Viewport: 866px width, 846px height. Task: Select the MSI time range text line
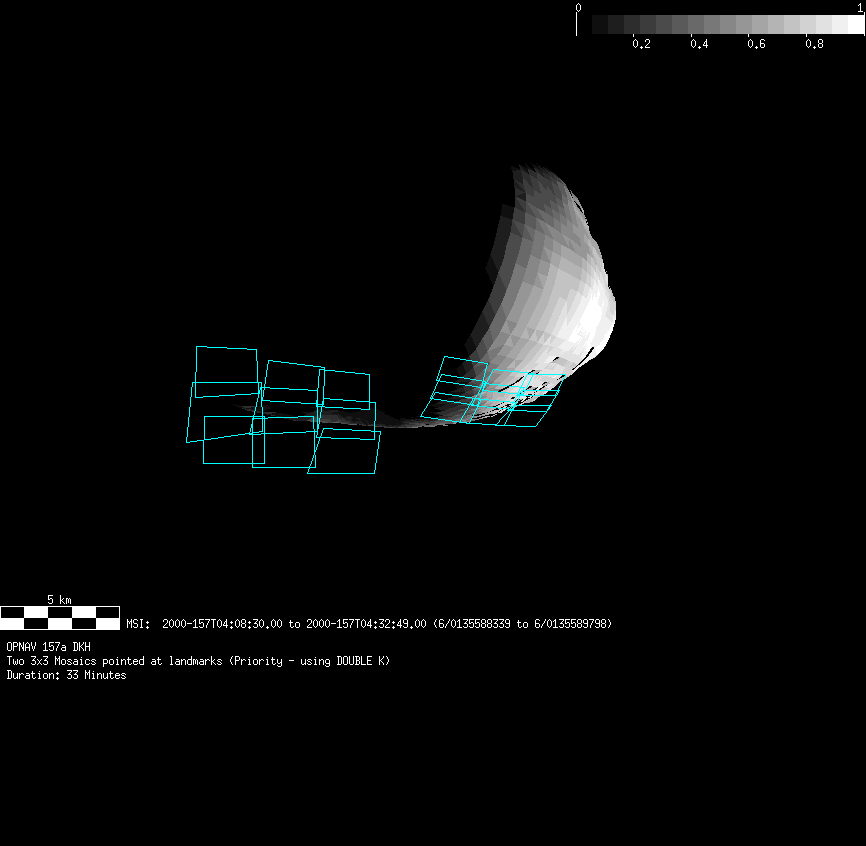pyautogui.click(x=369, y=623)
